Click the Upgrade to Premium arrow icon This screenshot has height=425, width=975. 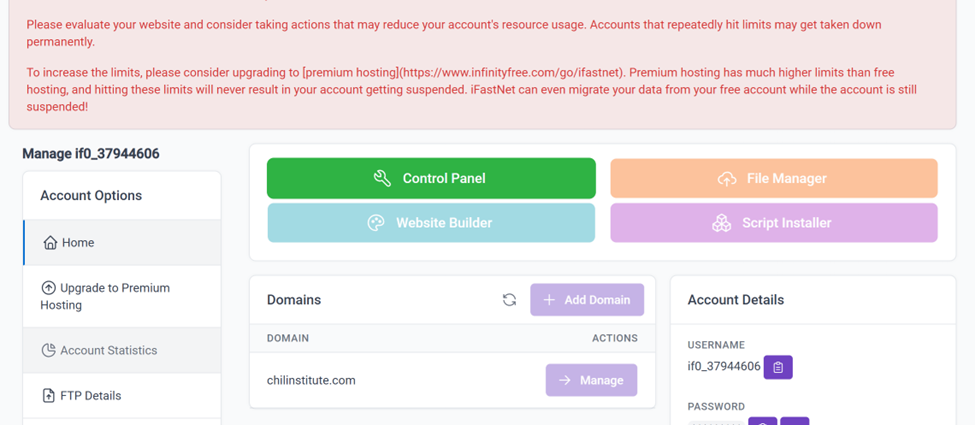click(x=48, y=288)
